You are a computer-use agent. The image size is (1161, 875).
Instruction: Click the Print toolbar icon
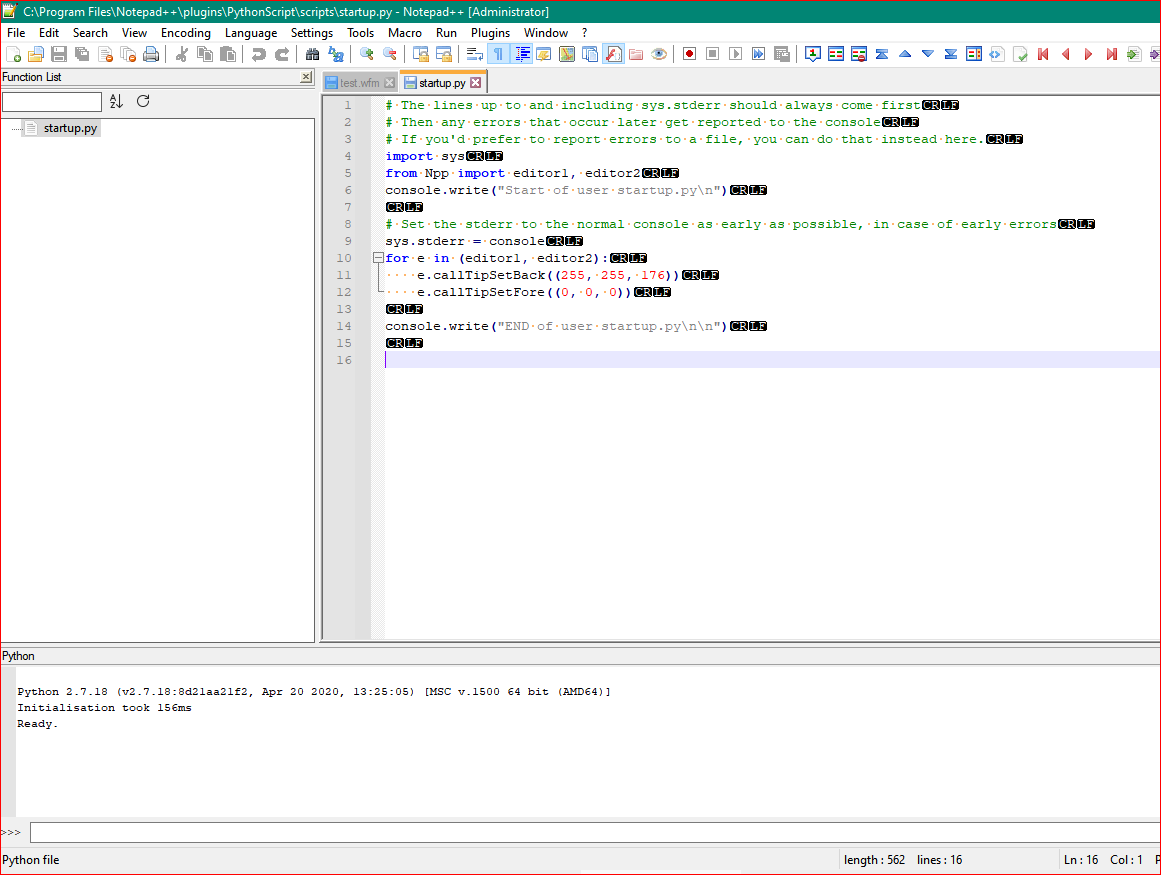coord(151,54)
